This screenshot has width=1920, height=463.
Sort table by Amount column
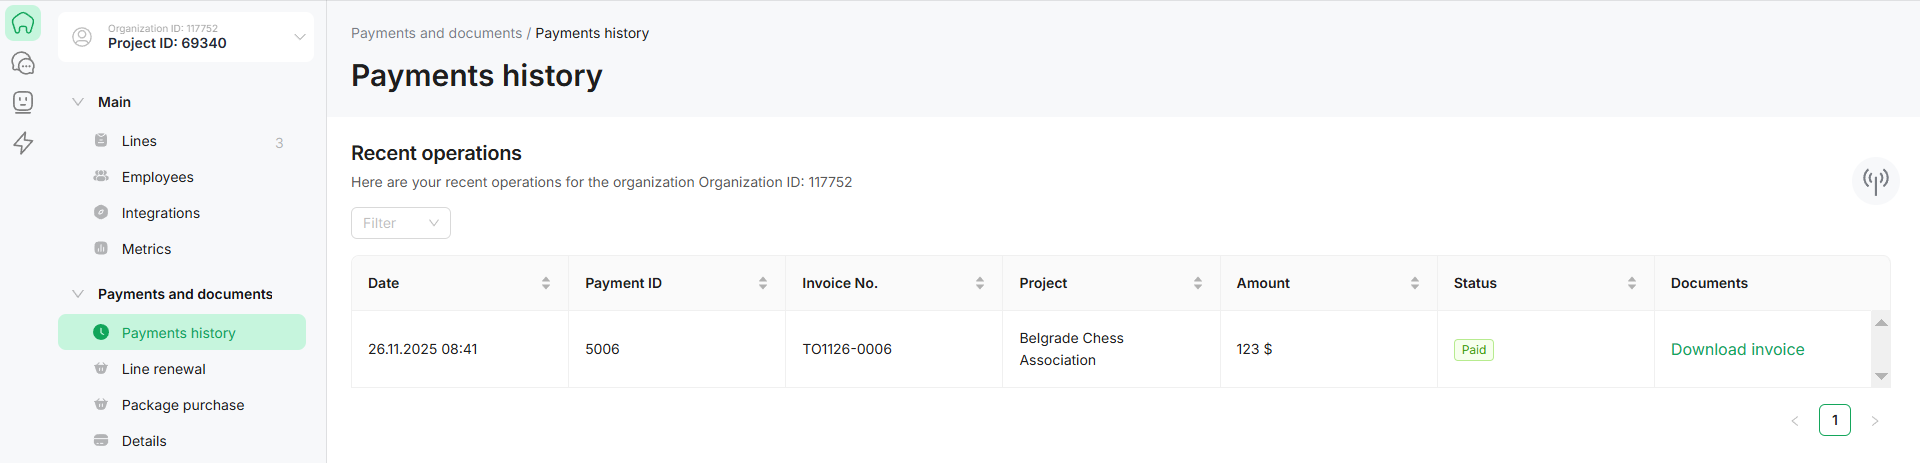click(x=1415, y=283)
